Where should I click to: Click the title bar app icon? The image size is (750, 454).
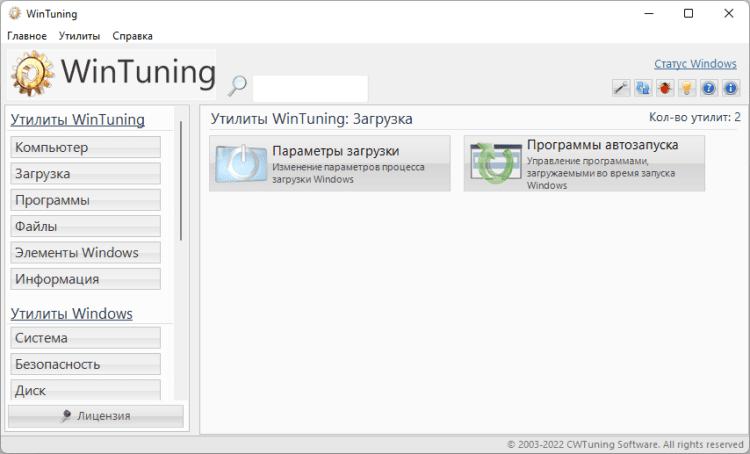(x=15, y=13)
